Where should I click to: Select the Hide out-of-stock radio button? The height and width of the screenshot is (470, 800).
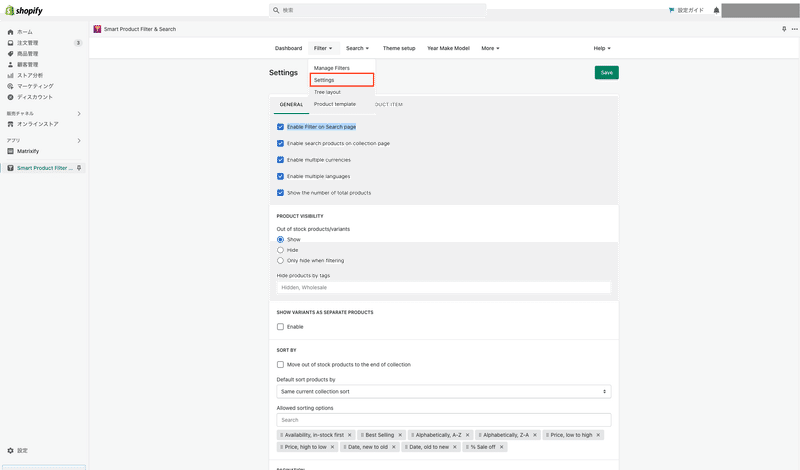(x=280, y=250)
